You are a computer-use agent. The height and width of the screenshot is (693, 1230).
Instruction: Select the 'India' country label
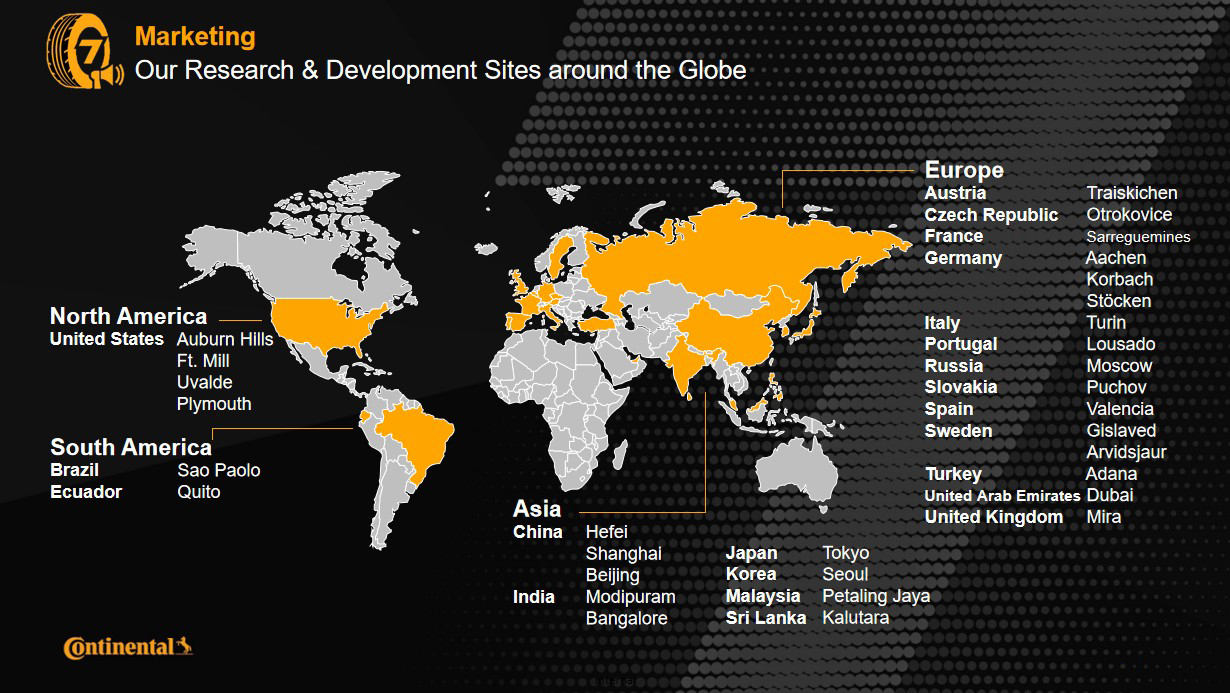[534, 597]
